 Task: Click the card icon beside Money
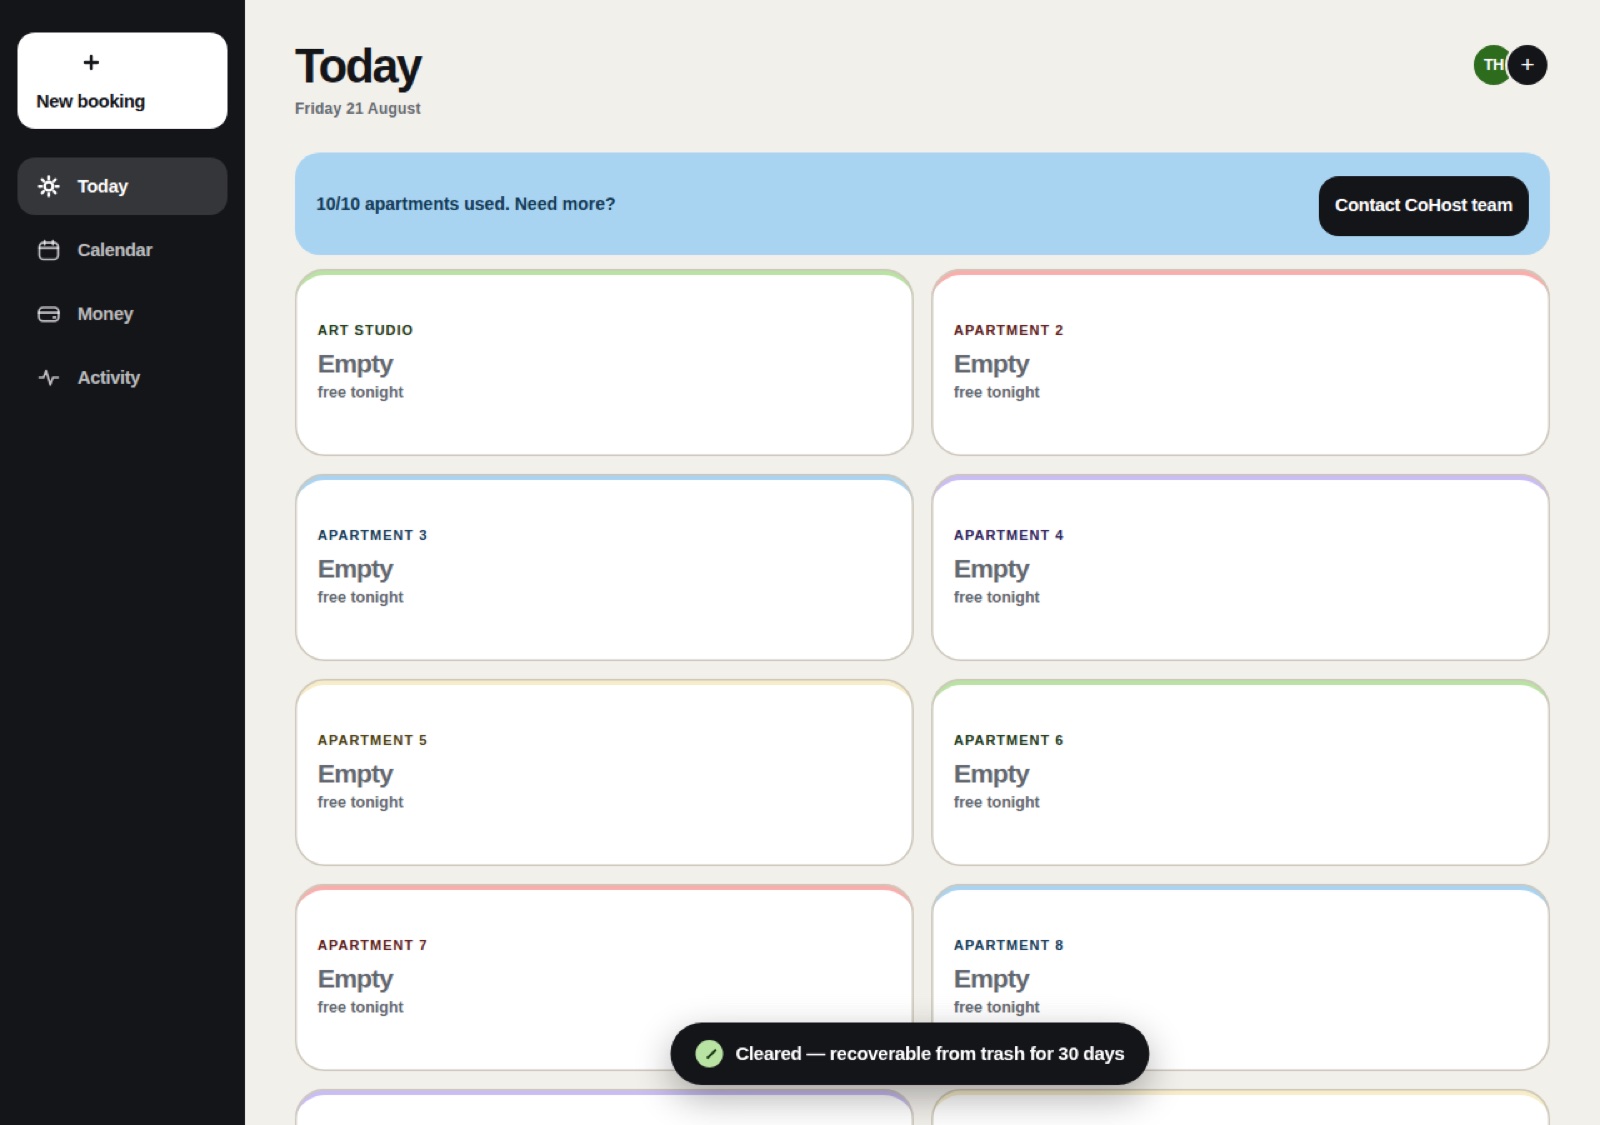tap(49, 314)
